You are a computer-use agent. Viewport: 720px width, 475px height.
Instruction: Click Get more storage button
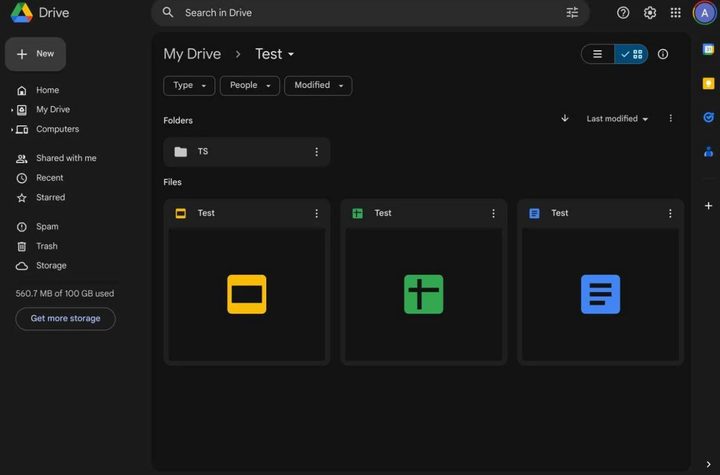tap(65, 318)
